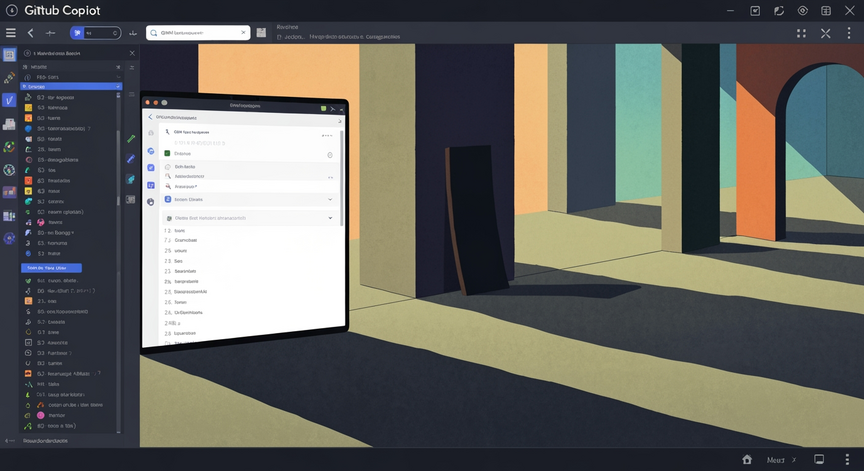Click the highlighted grid icon in the activity bar
Image resolution: width=864 pixels, height=471 pixels.
pos(9,55)
